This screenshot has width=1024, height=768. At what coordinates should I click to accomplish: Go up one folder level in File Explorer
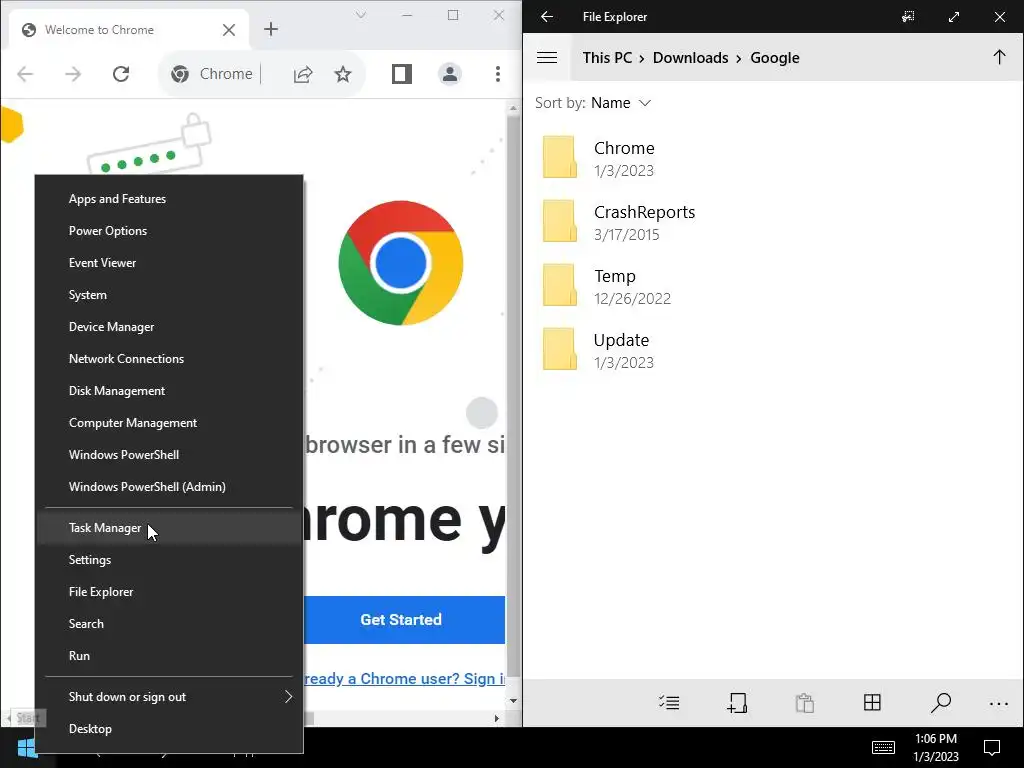pos(999,57)
